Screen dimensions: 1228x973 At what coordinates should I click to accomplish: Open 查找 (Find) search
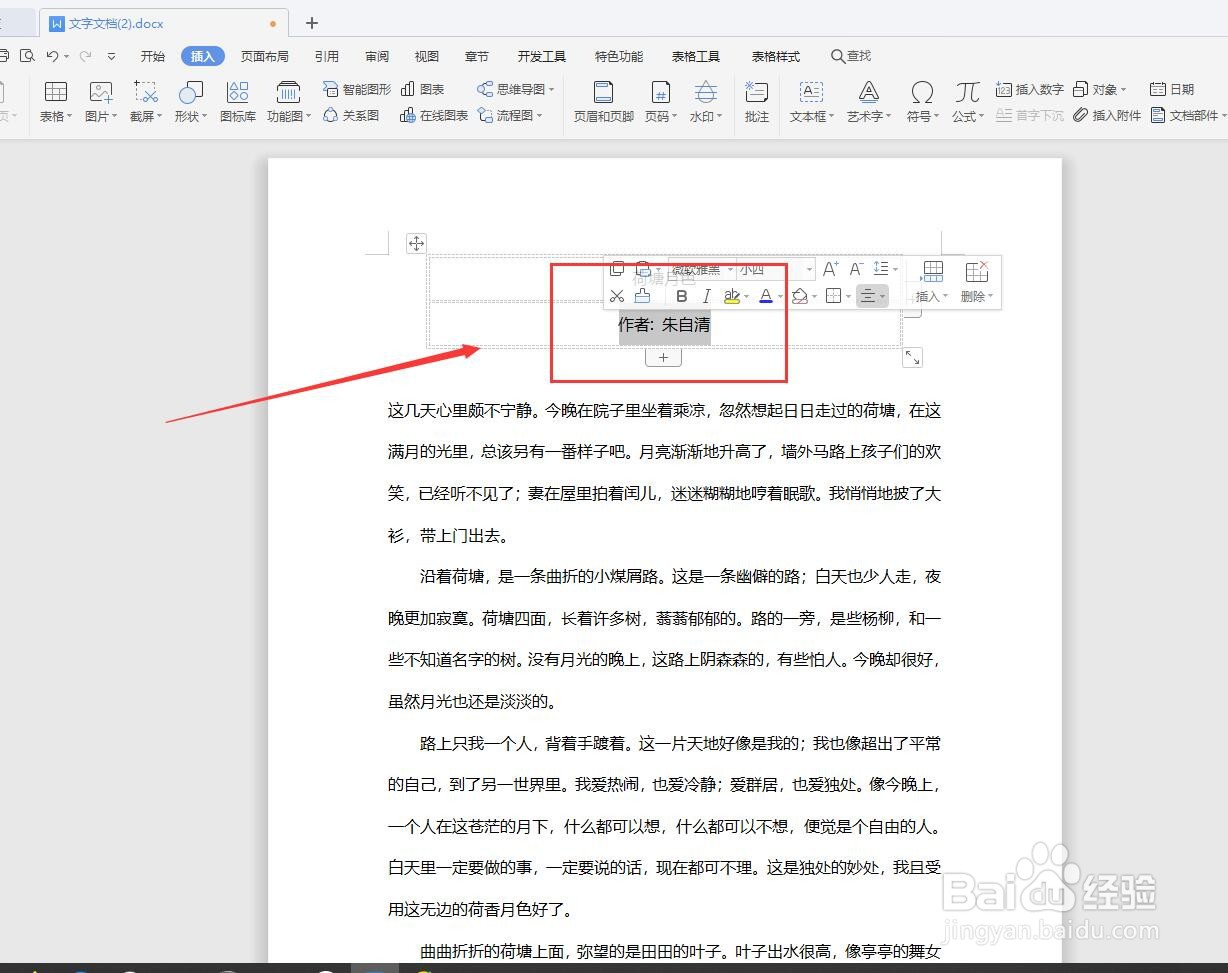point(852,56)
